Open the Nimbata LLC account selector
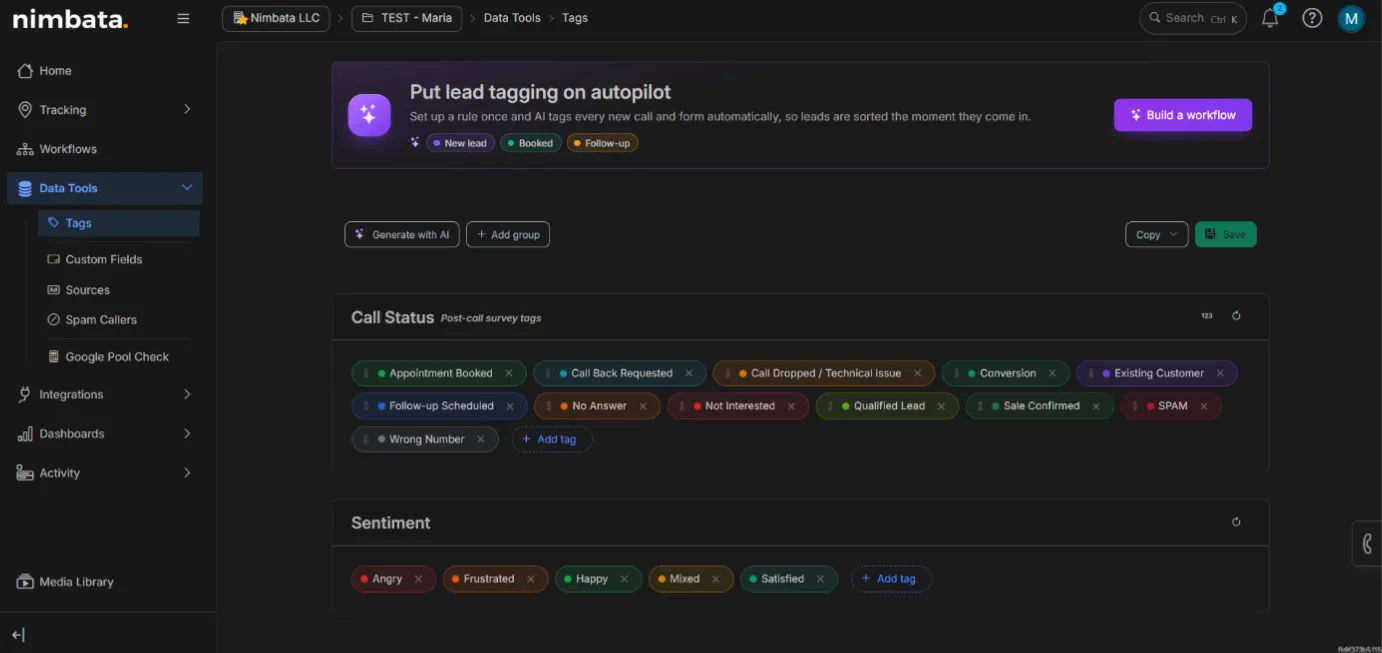The image size is (1382, 653). [x=276, y=18]
